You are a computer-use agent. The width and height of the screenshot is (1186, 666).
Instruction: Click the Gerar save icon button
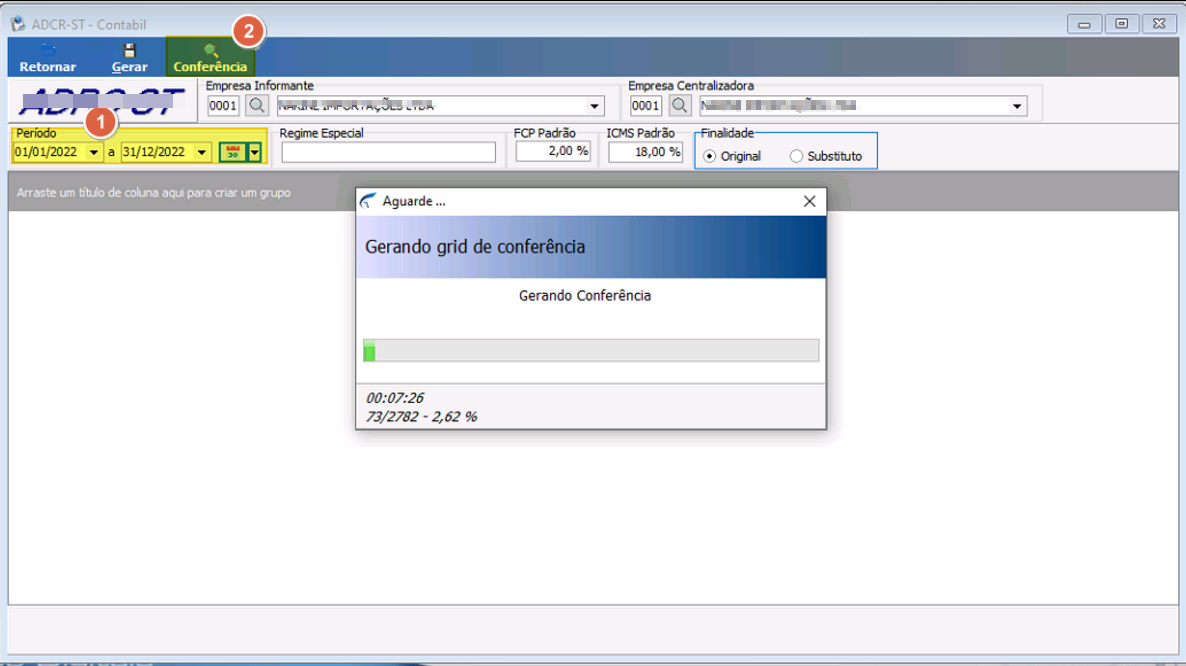pyautogui.click(x=129, y=57)
